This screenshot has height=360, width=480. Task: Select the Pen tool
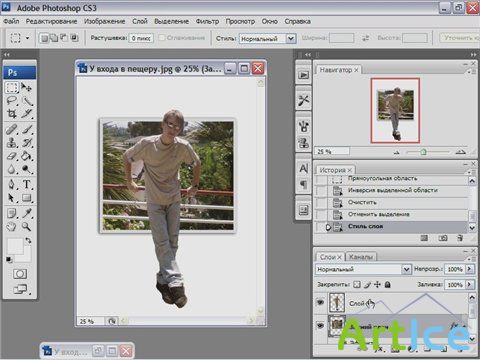click(12, 184)
